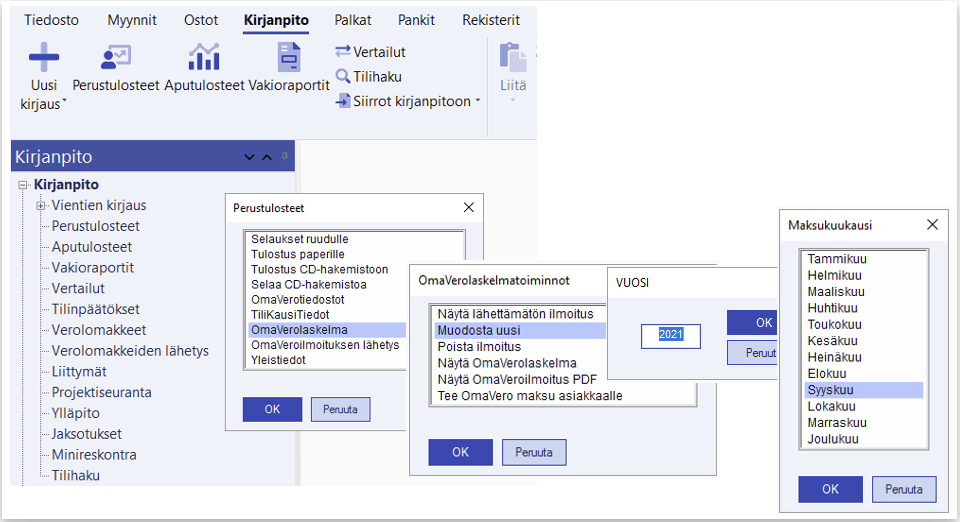Click Vertailut in the ribbon
The height and width of the screenshot is (522, 960).
pyautogui.click(x=370, y=52)
